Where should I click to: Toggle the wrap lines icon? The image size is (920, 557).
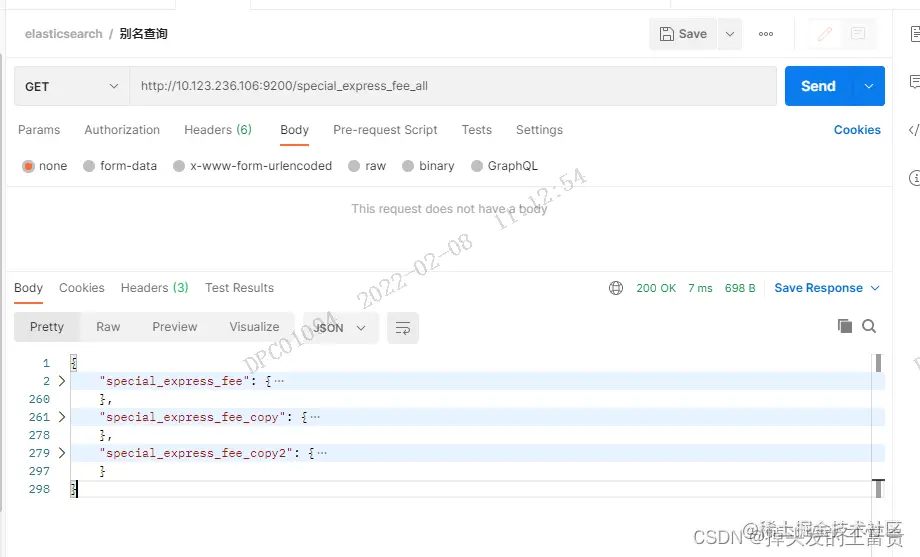[402, 328]
